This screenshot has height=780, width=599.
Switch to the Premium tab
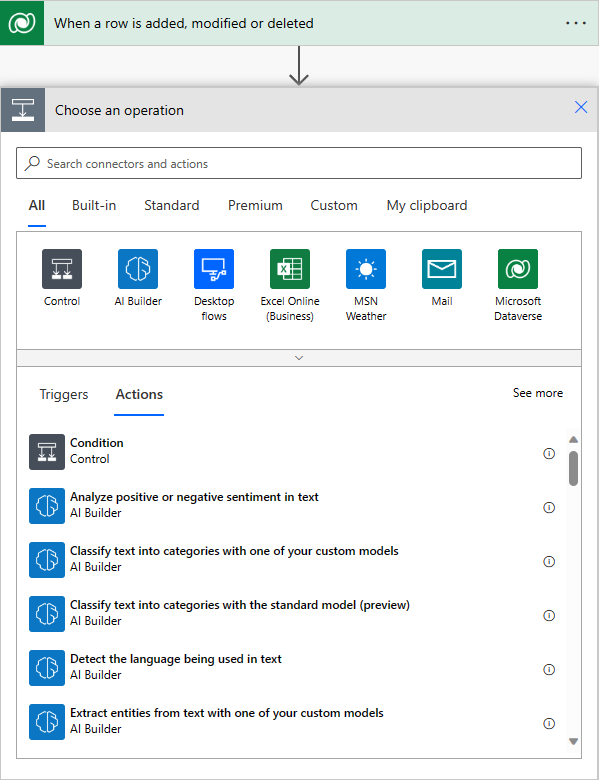click(x=255, y=205)
